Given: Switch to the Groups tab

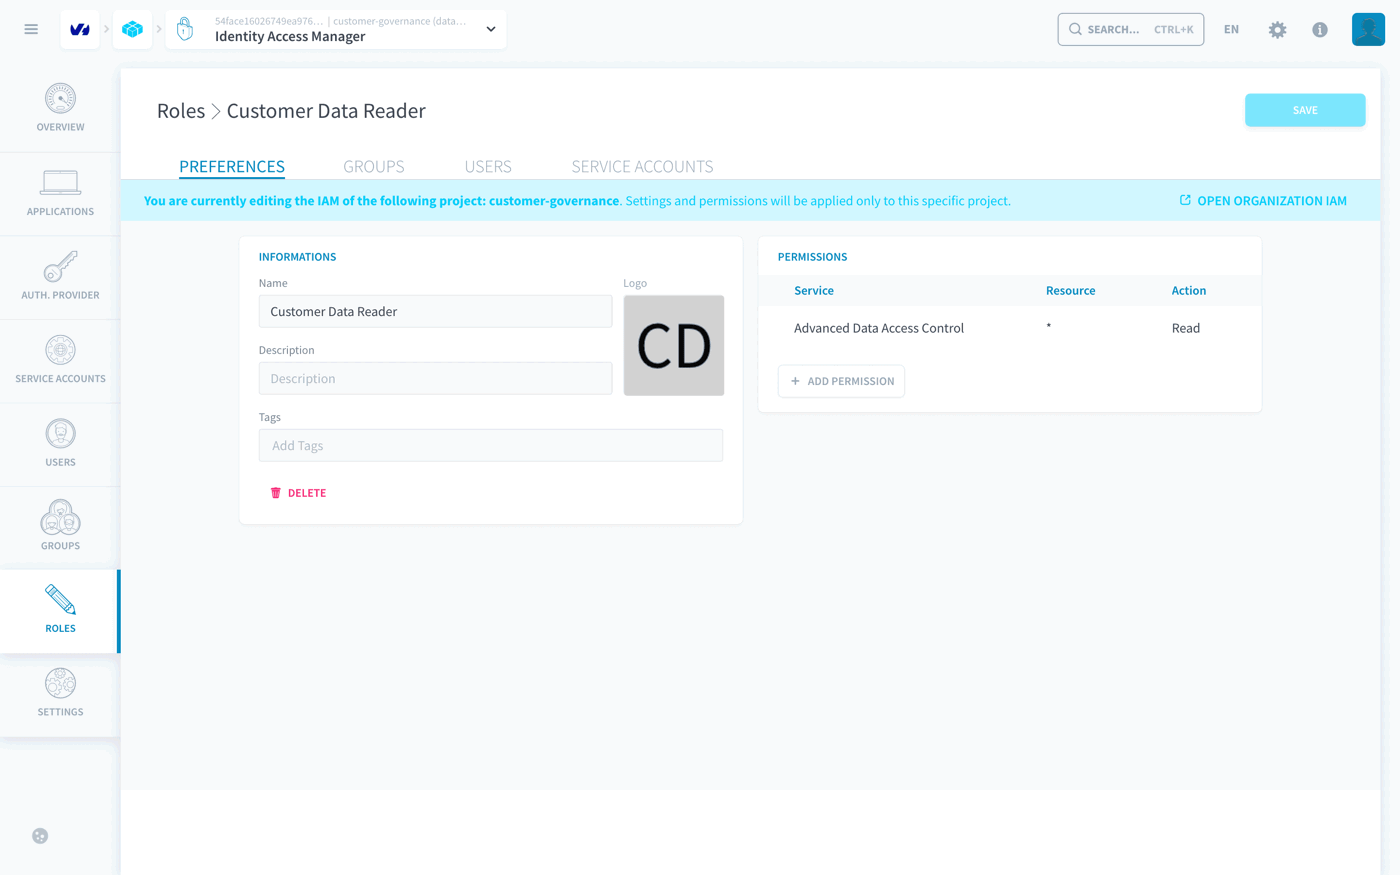Looking at the screenshot, I should point(374,166).
